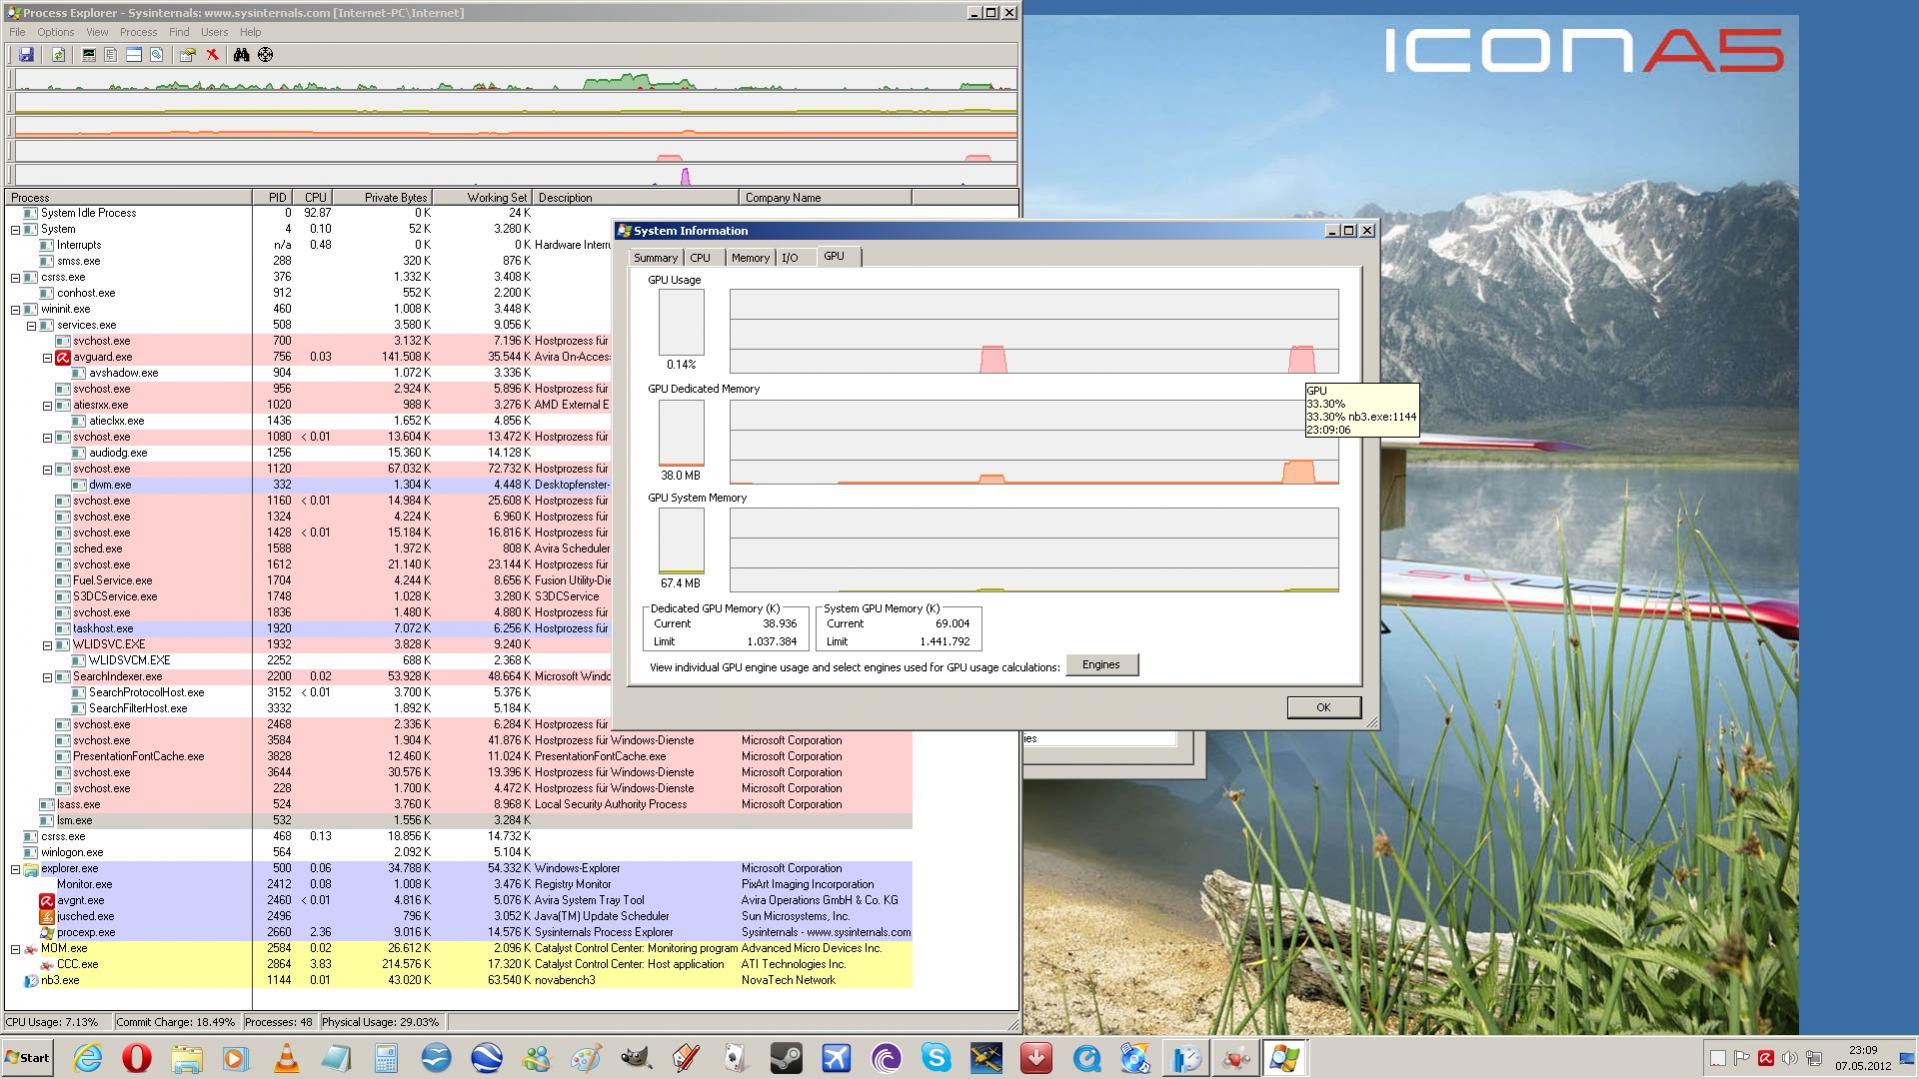The width and height of the screenshot is (1919, 1079).
Task: Switch to the I/O tab
Action: coord(790,258)
